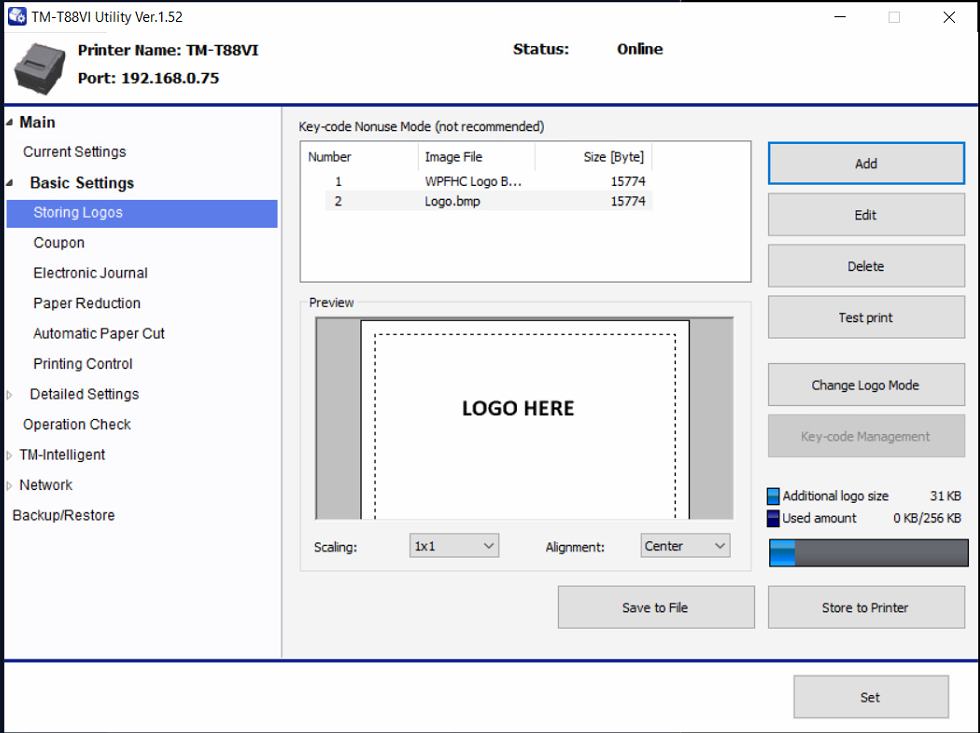Viewport: 980px width, 733px height.
Task: Select Storing Logos in the sidebar
Action: click(x=142, y=213)
